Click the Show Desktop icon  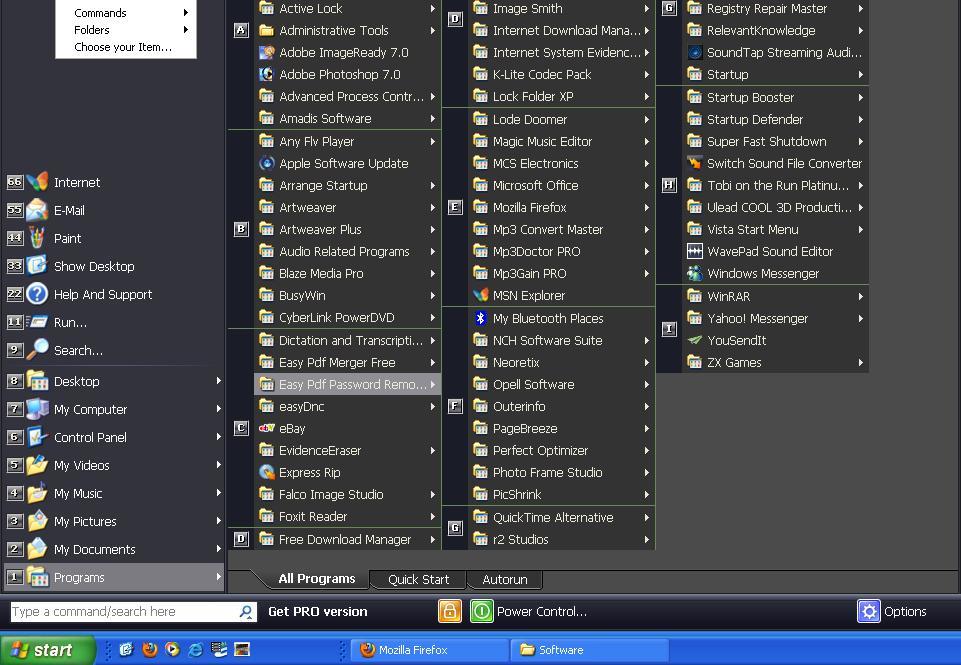click(37, 266)
